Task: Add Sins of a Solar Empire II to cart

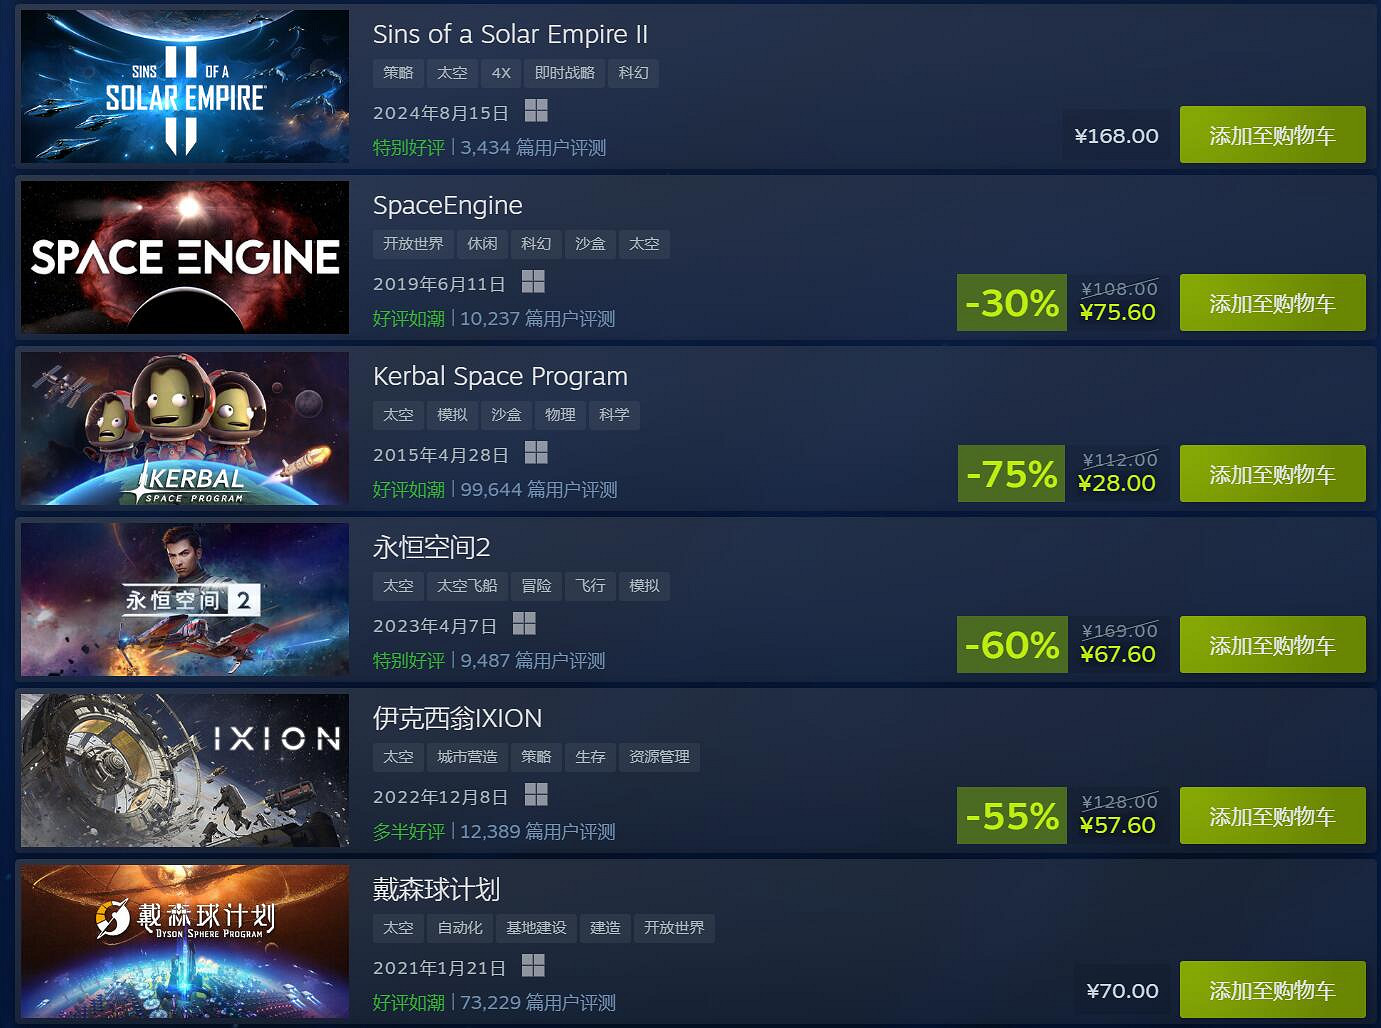Action: click(1272, 135)
